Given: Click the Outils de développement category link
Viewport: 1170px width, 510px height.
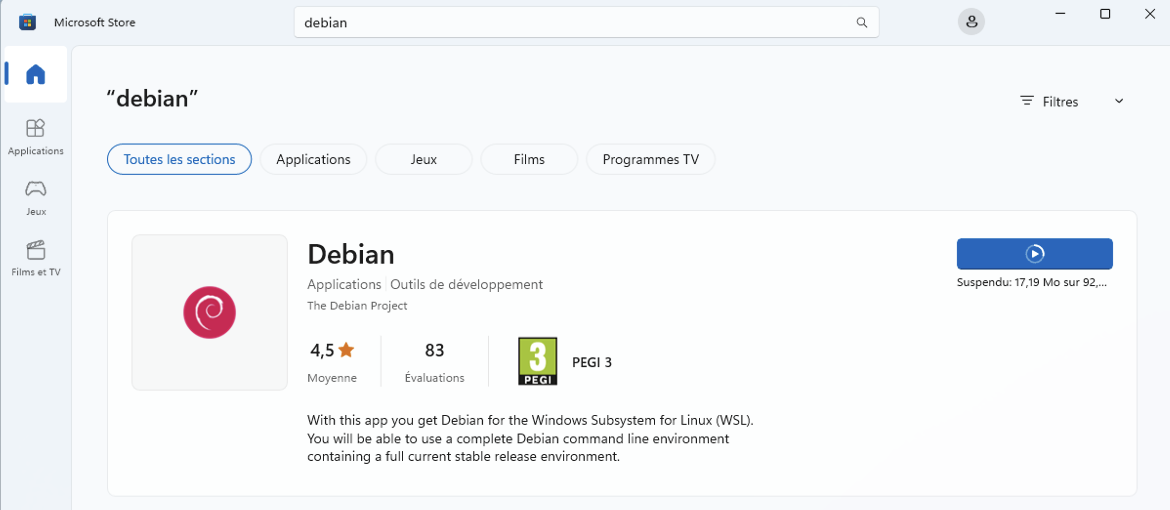Looking at the screenshot, I should coord(466,284).
